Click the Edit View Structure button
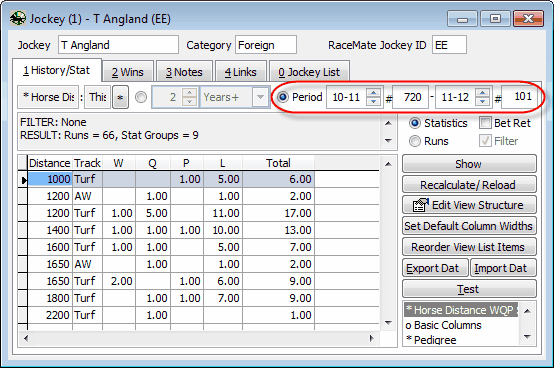 coord(469,205)
